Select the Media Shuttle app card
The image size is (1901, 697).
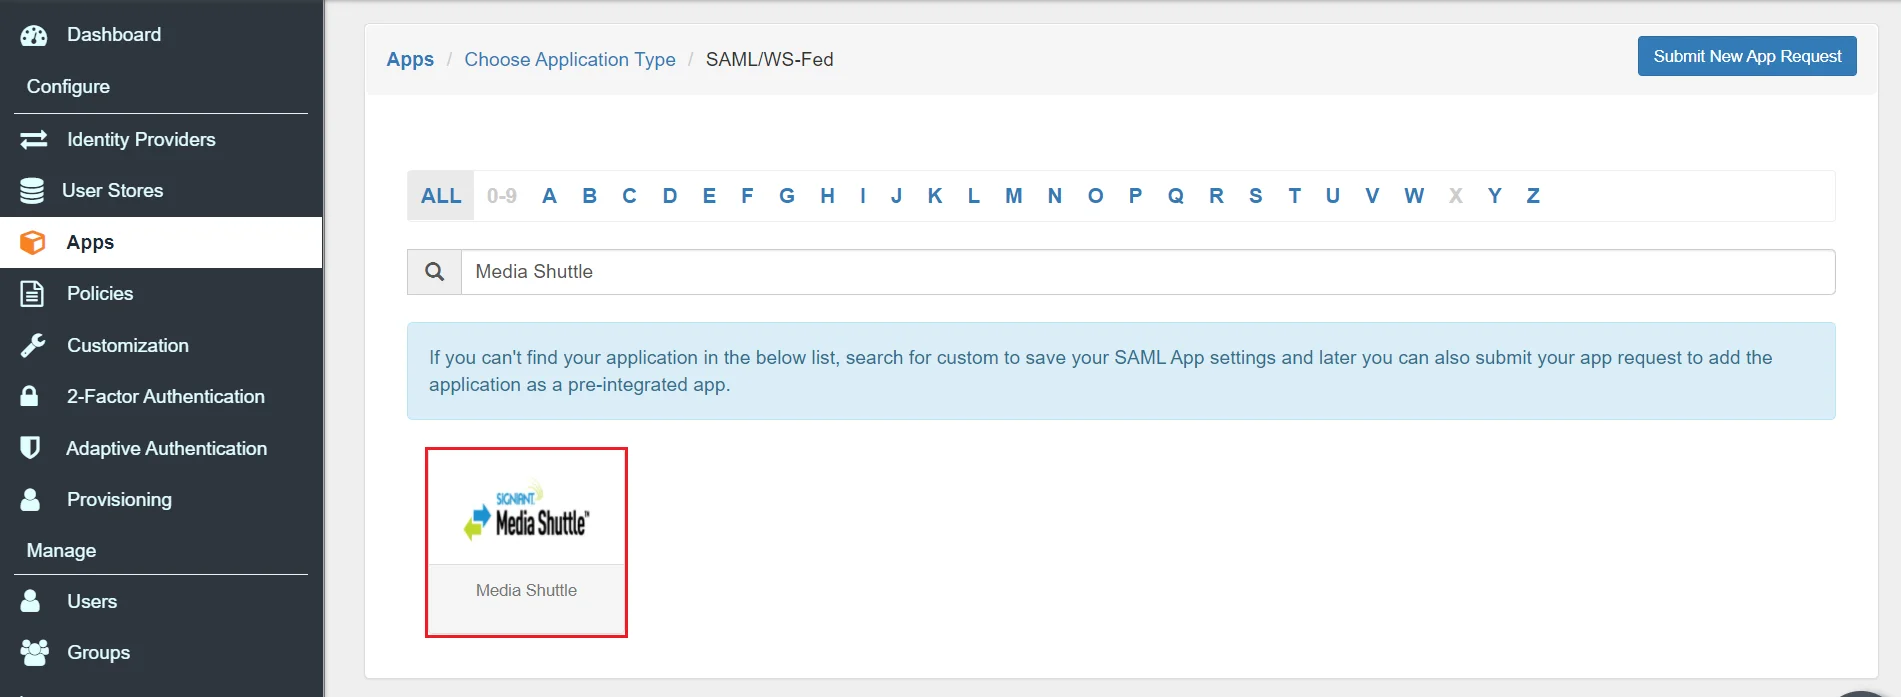click(x=526, y=542)
